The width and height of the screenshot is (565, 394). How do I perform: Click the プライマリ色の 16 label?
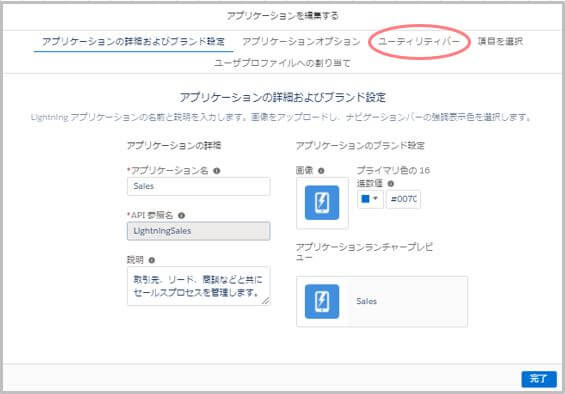tap(393, 170)
